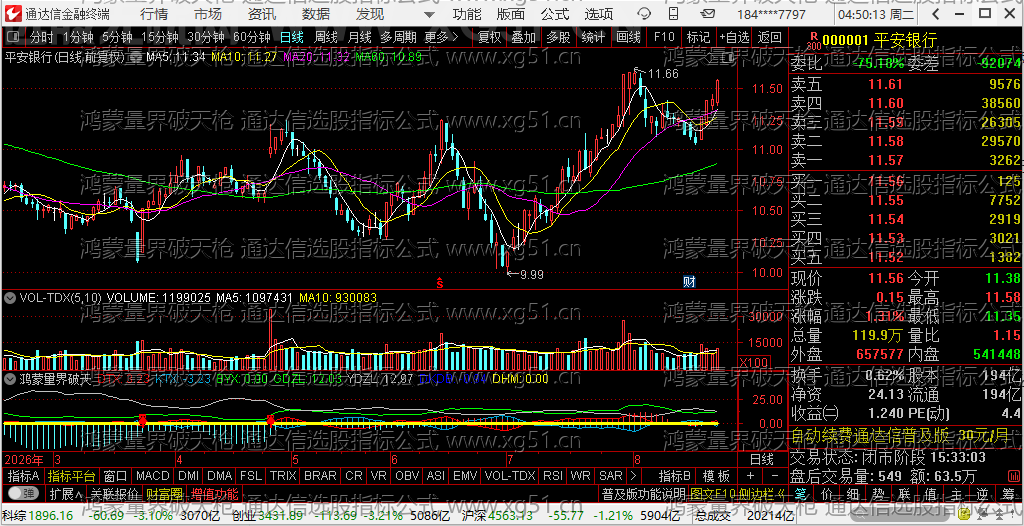Image resolution: width=1024 pixels, height=526 pixels.
Task: Open the 市场 menu
Action: coord(208,14)
